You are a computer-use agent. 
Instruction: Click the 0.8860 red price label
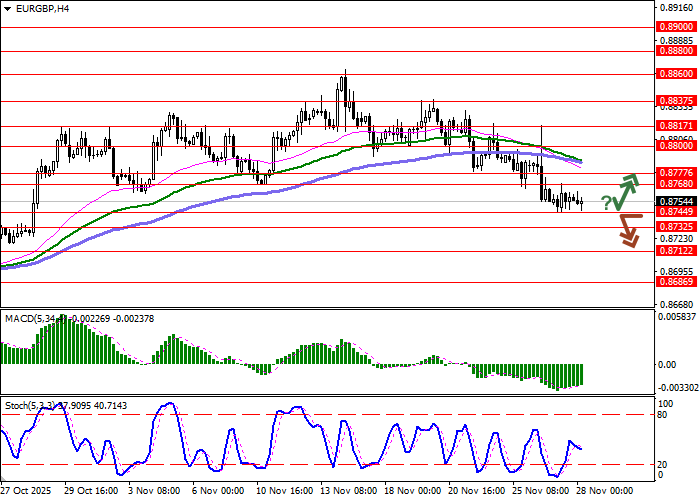click(675, 74)
